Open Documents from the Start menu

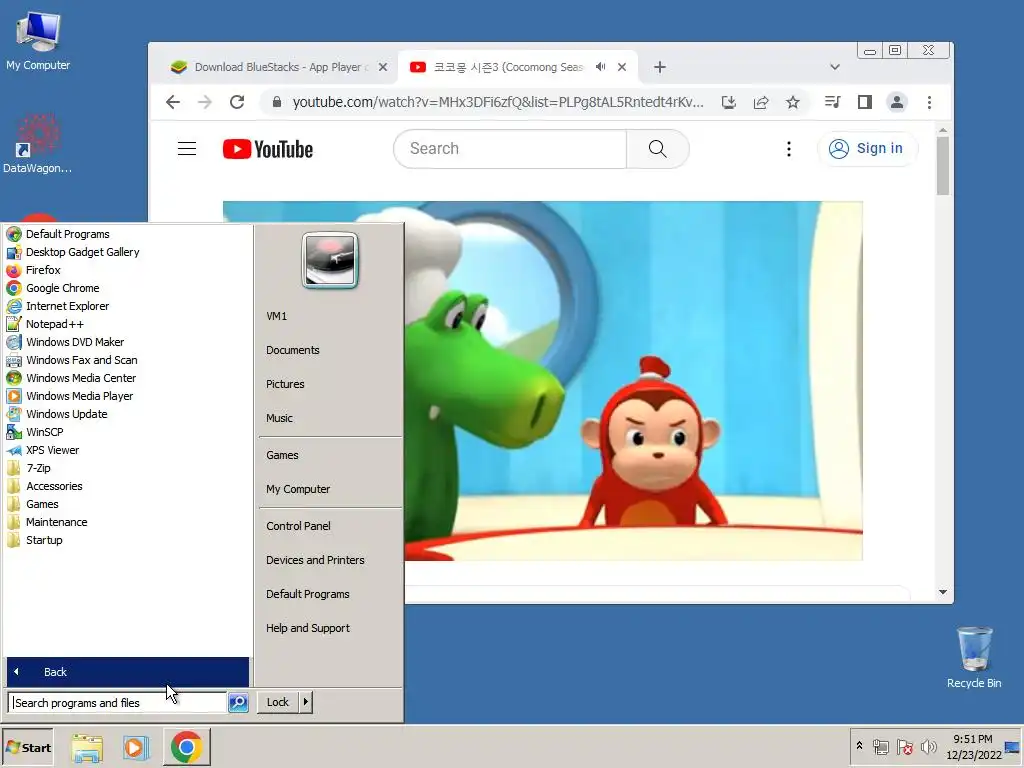click(293, 350)
